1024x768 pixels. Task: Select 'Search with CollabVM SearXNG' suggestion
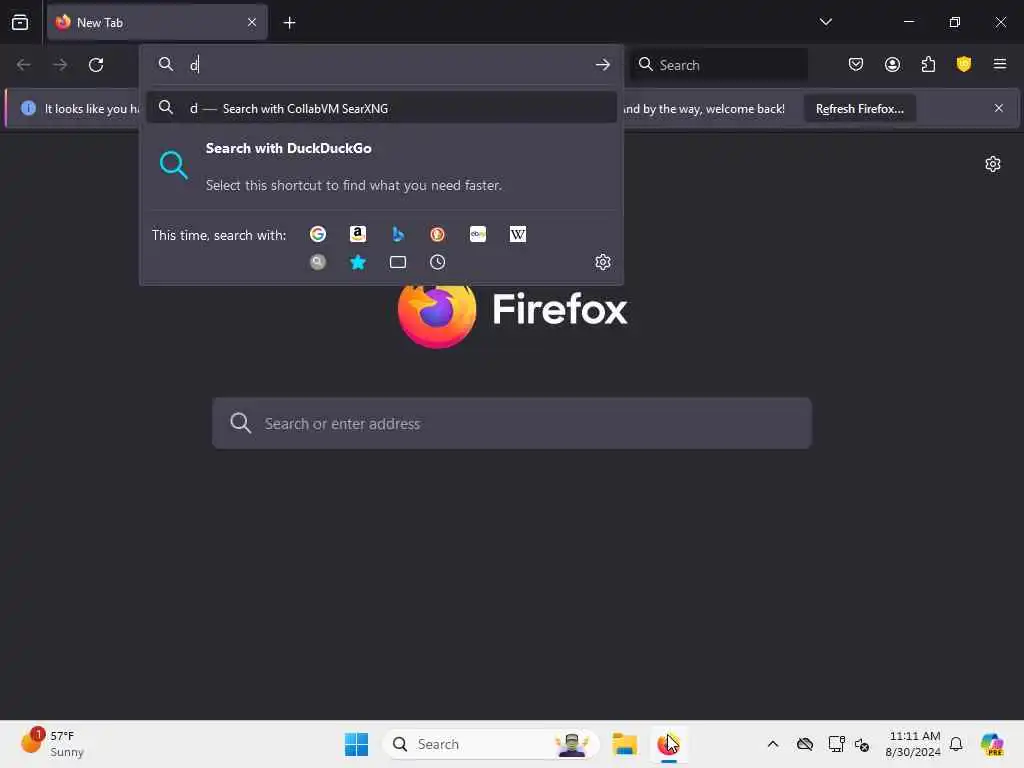(381, 108)
